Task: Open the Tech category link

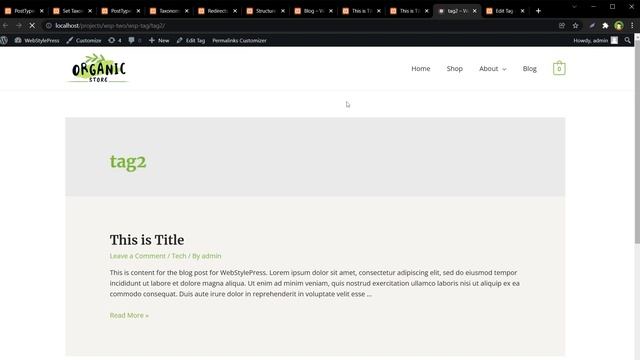Action: pyautogui.click(x=179, y=256)
